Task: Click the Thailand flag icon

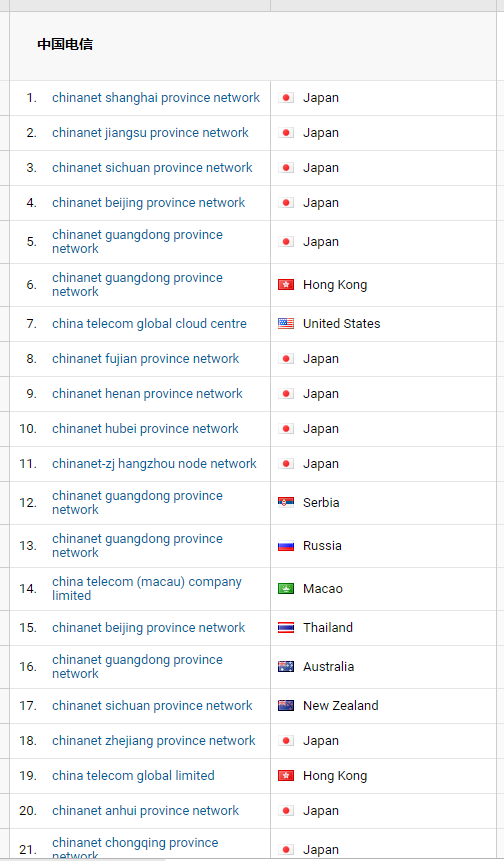Action: (286, 627)
